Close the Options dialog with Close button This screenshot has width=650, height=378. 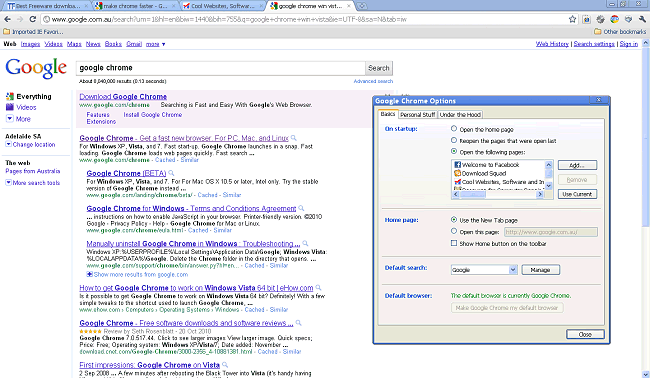tap(585, 334)
